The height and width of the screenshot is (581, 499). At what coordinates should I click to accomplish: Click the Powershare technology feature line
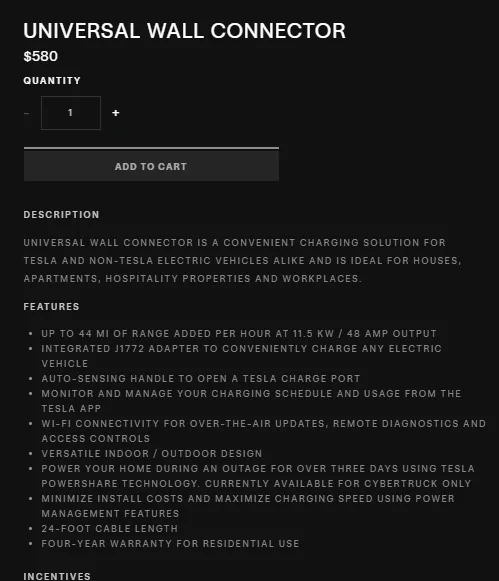pyautogui.click(x=258, y=476)
